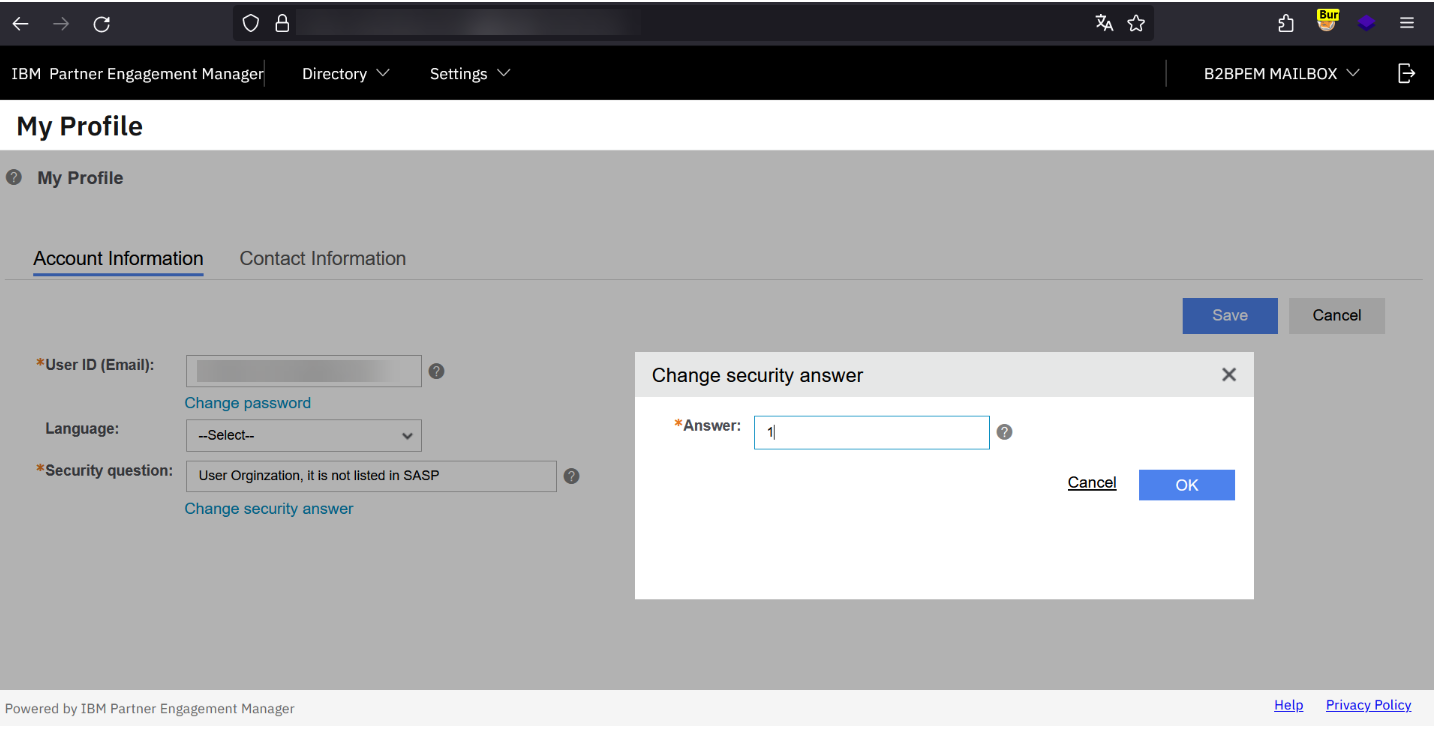Expand the Directory menu

pyautogui.click(x=345, y=74)
